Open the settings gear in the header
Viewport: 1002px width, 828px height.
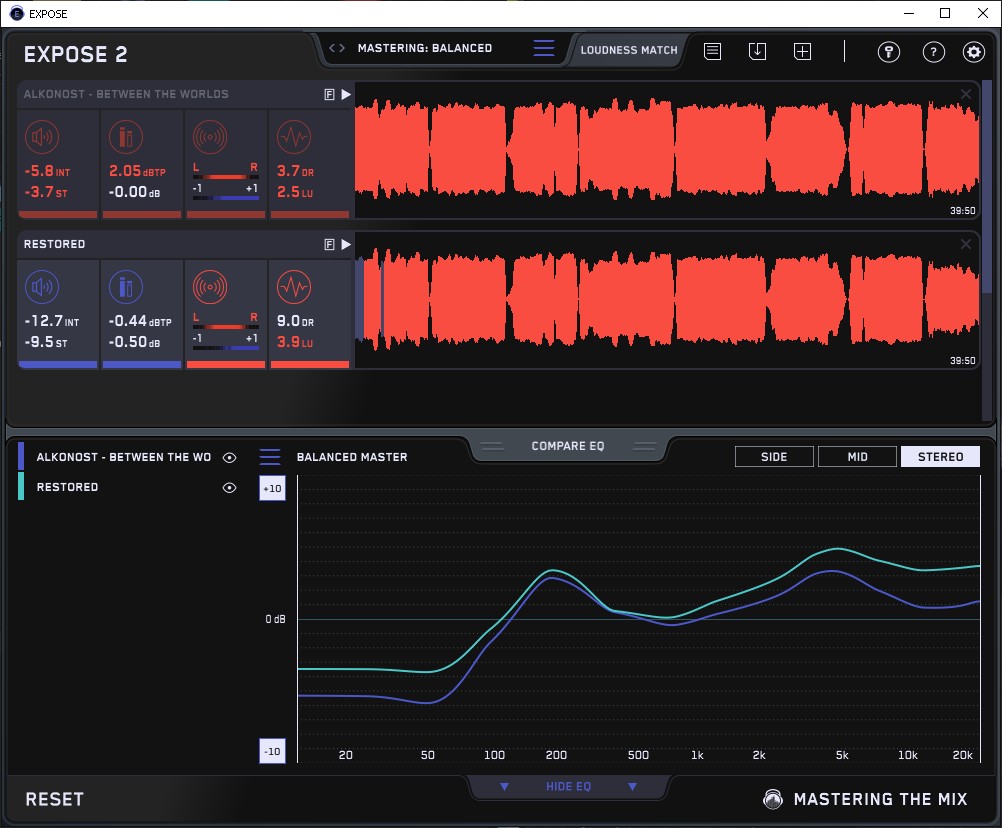[x=973, y=52]
